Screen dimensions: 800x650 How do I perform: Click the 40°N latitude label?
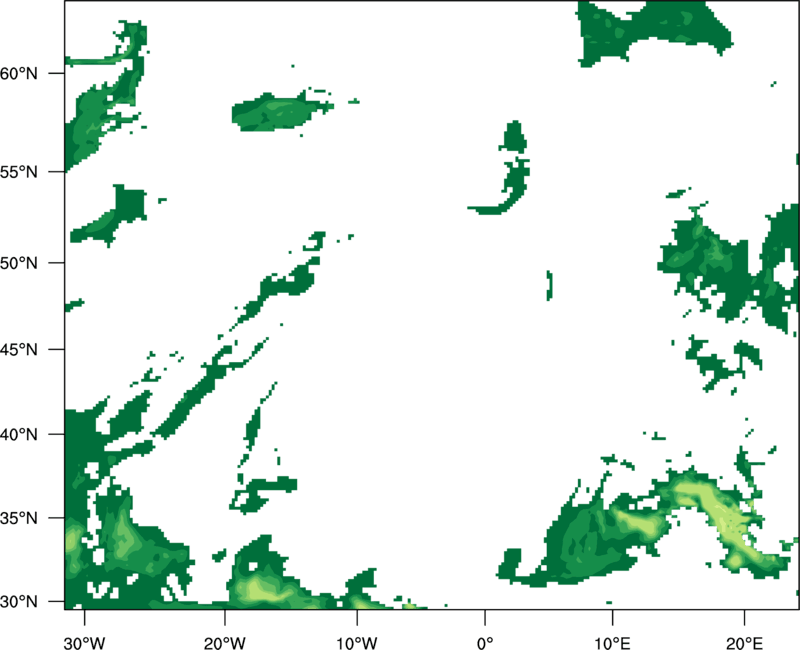pos(19,435)
